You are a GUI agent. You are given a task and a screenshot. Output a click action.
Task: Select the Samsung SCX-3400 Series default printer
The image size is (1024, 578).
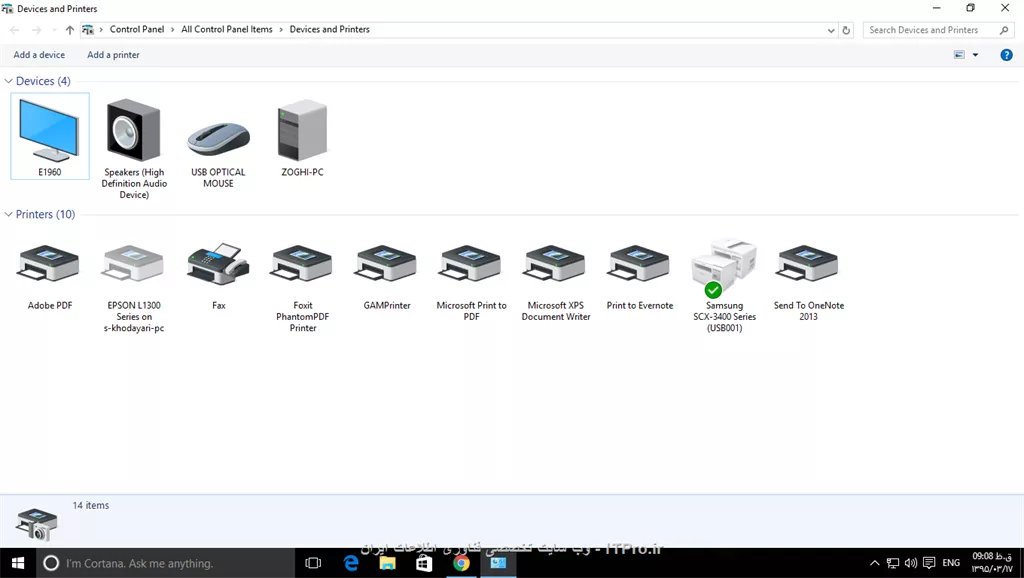(724, 268)
